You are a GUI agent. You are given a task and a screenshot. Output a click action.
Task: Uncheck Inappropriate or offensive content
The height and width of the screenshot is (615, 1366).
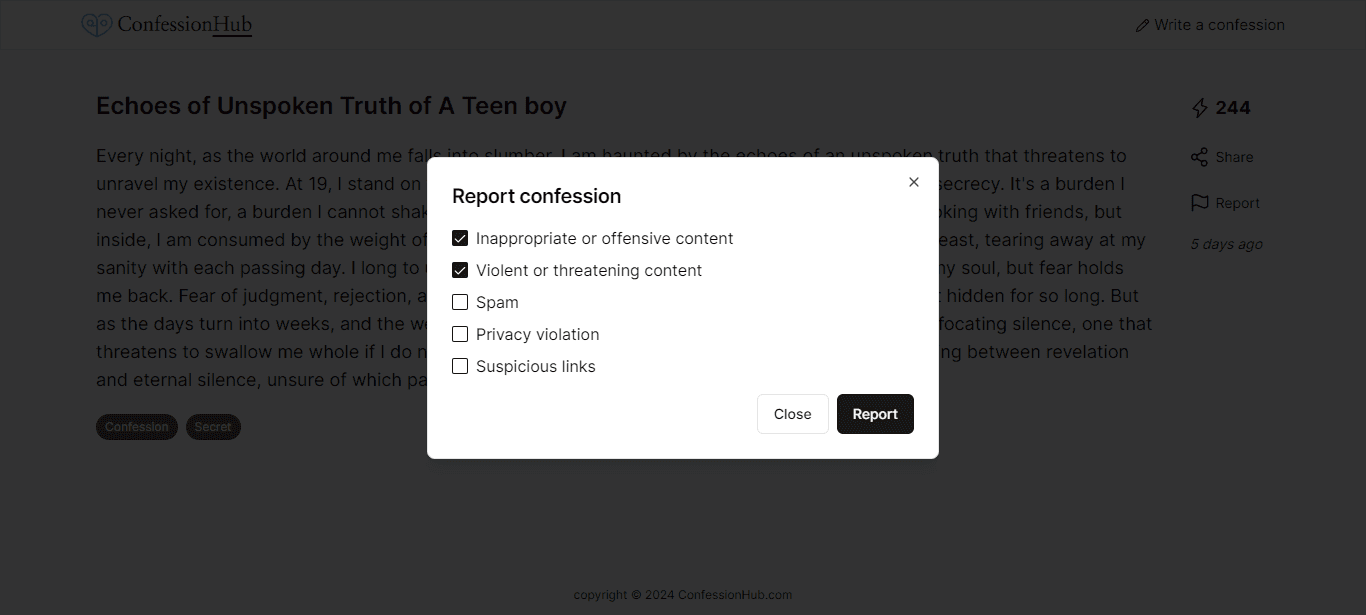[460, 239]
